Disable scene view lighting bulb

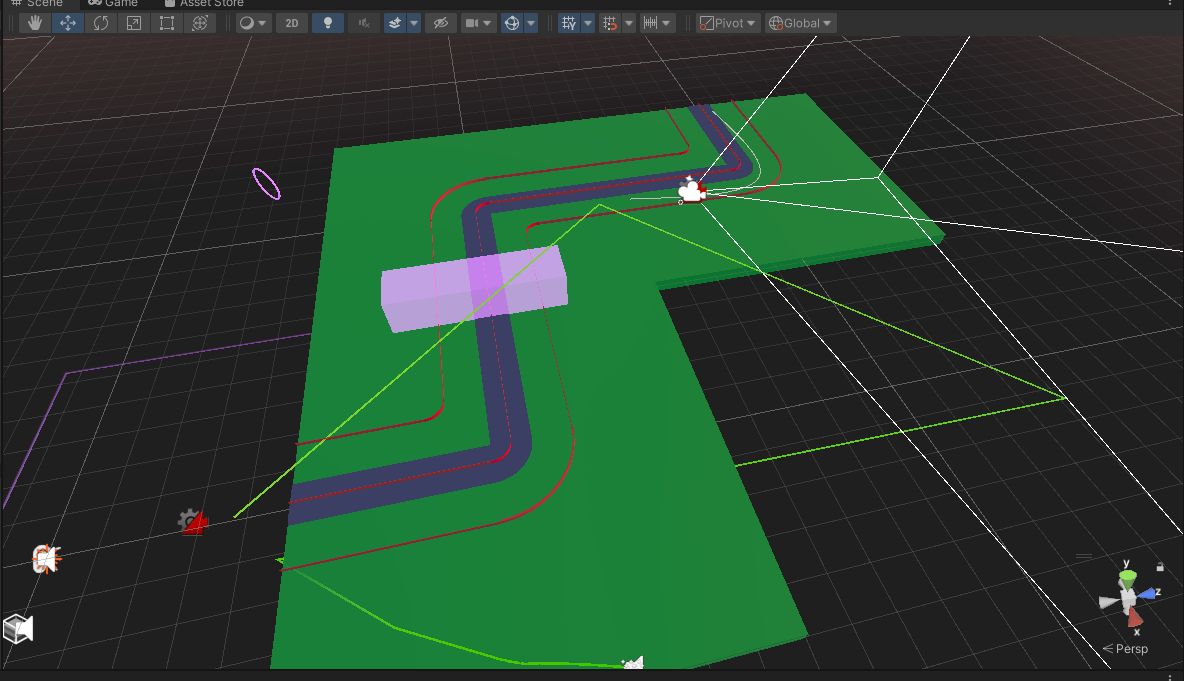pos(327,22)
